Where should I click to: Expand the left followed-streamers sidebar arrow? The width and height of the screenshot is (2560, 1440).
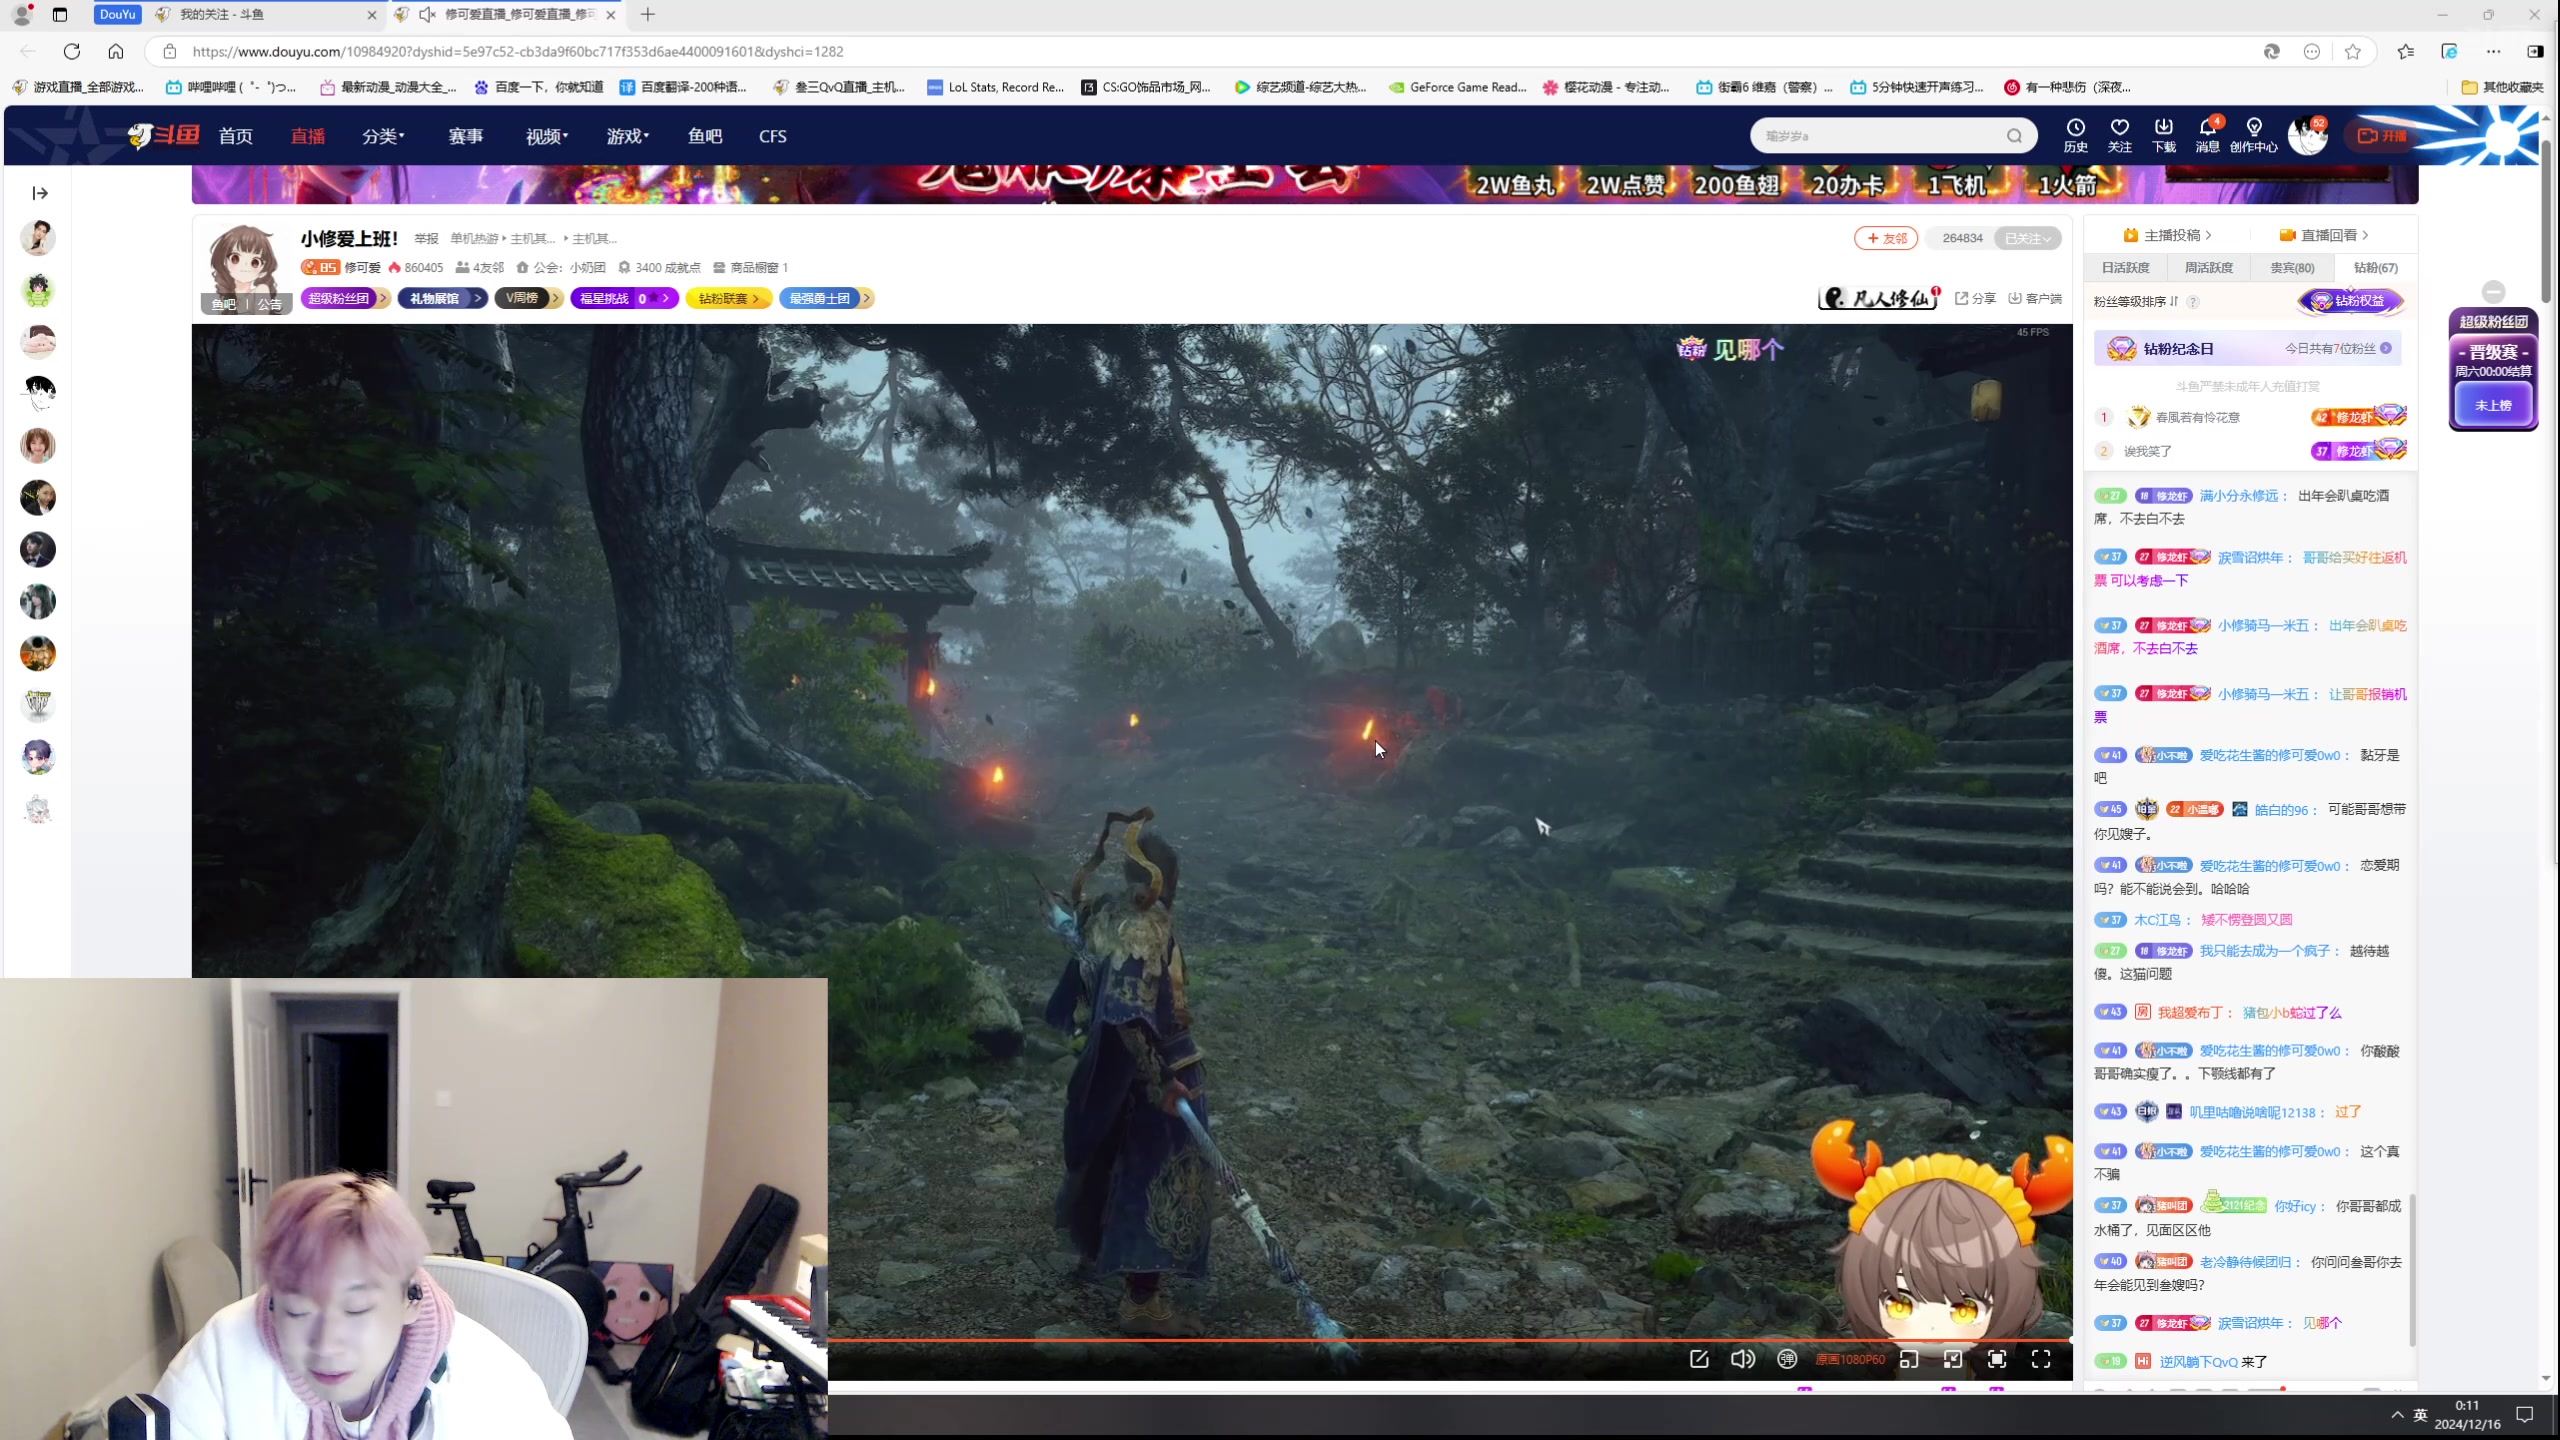coord(40,193)
